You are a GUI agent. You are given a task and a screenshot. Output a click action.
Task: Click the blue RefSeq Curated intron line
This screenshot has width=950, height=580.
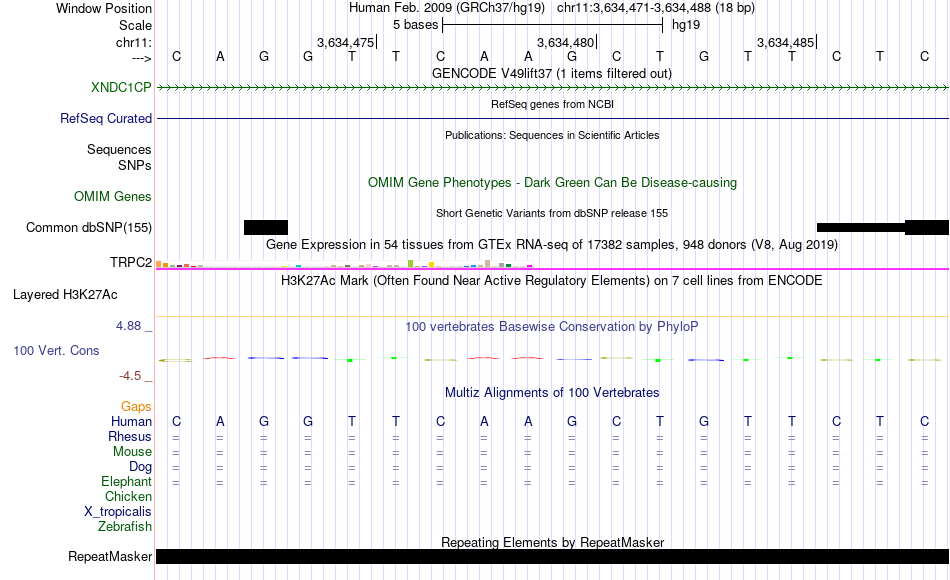coord(553,118)
